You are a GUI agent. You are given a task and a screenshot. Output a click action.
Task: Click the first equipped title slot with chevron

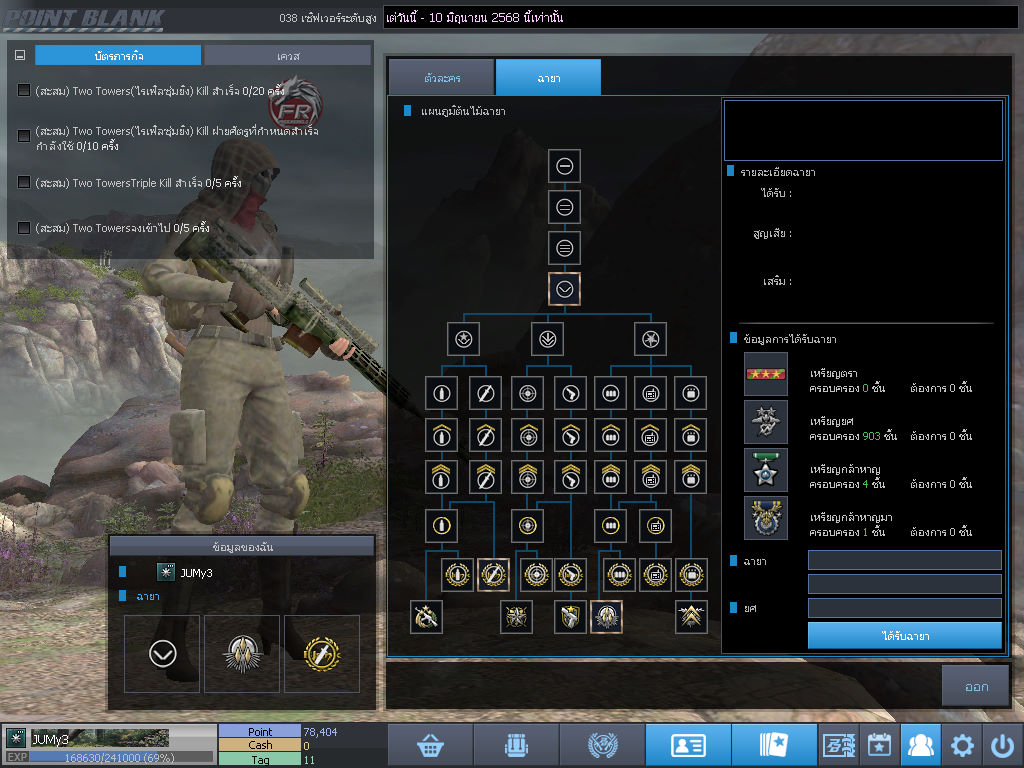(162, 653)
